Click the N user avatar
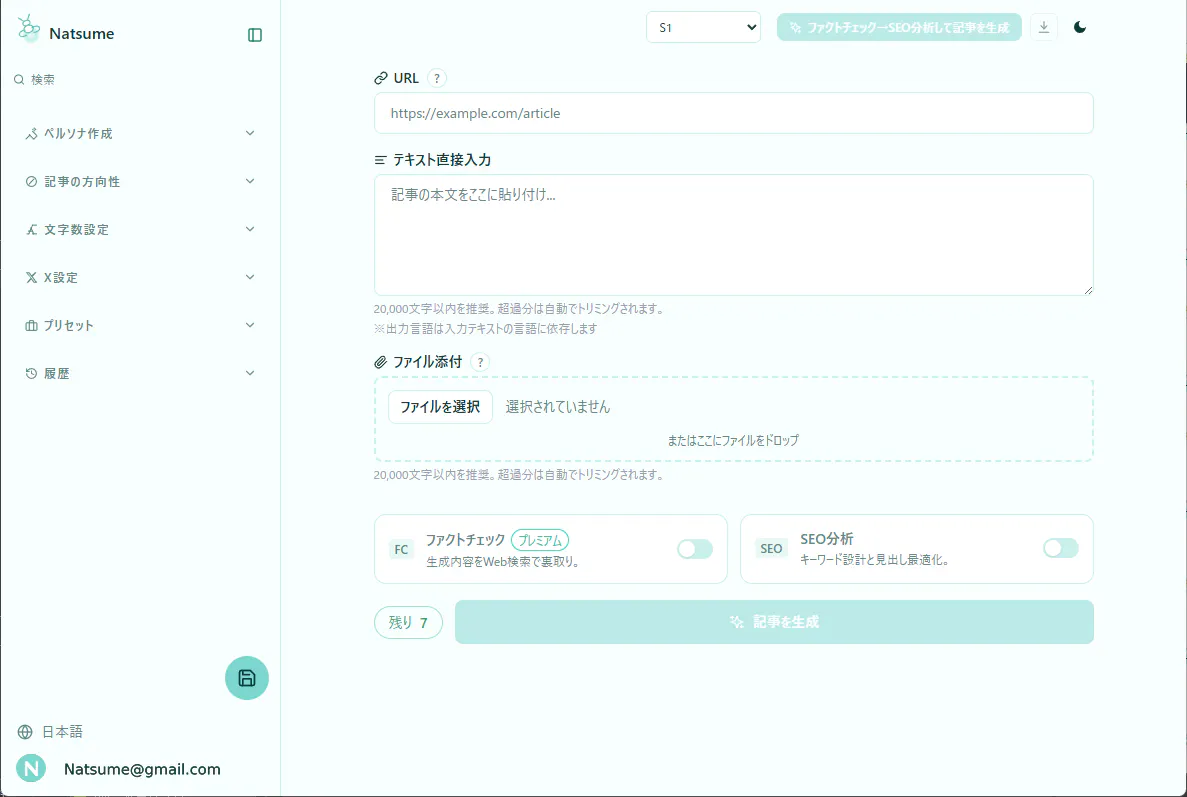This screenshot has height=797, width=1187. click(x=31, y=768)
